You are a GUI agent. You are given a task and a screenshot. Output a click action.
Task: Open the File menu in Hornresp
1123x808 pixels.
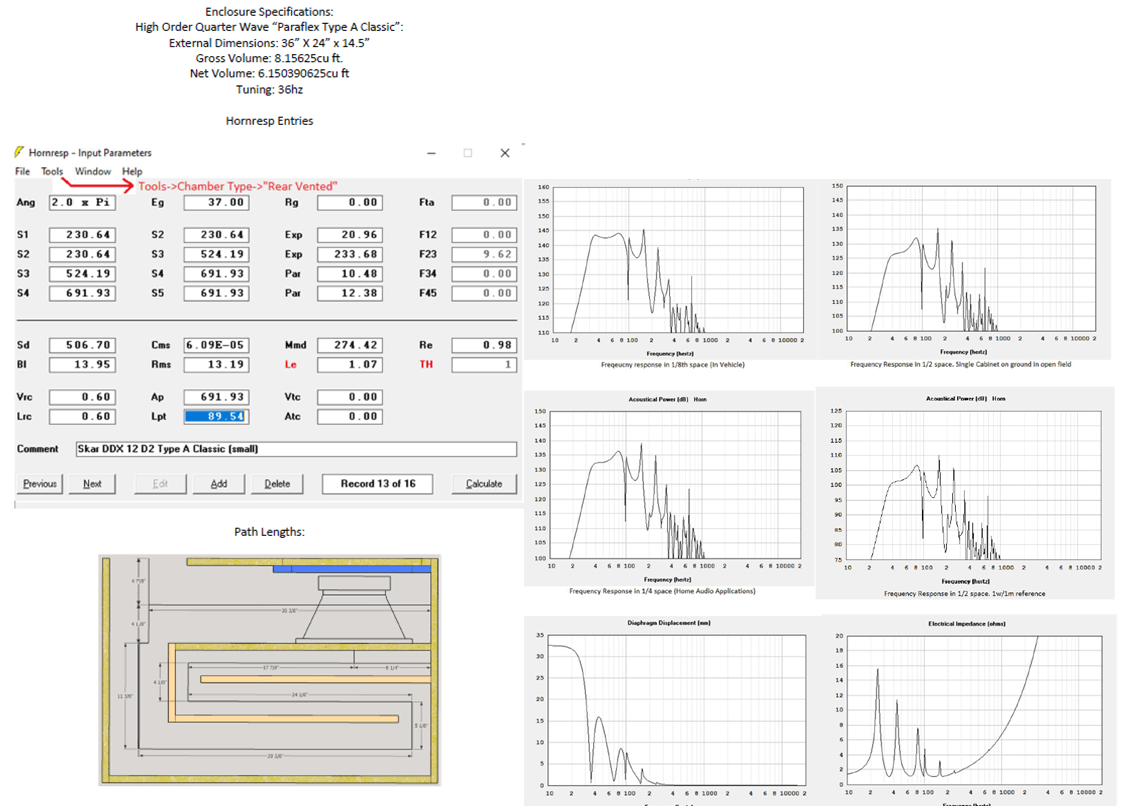tap(23, 171)
